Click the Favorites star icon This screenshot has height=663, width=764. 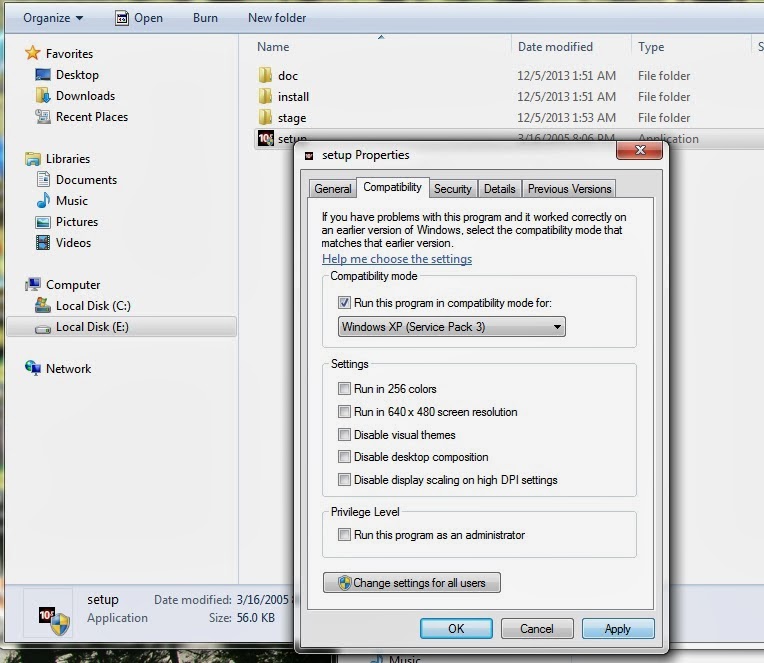tap(33, 53)
